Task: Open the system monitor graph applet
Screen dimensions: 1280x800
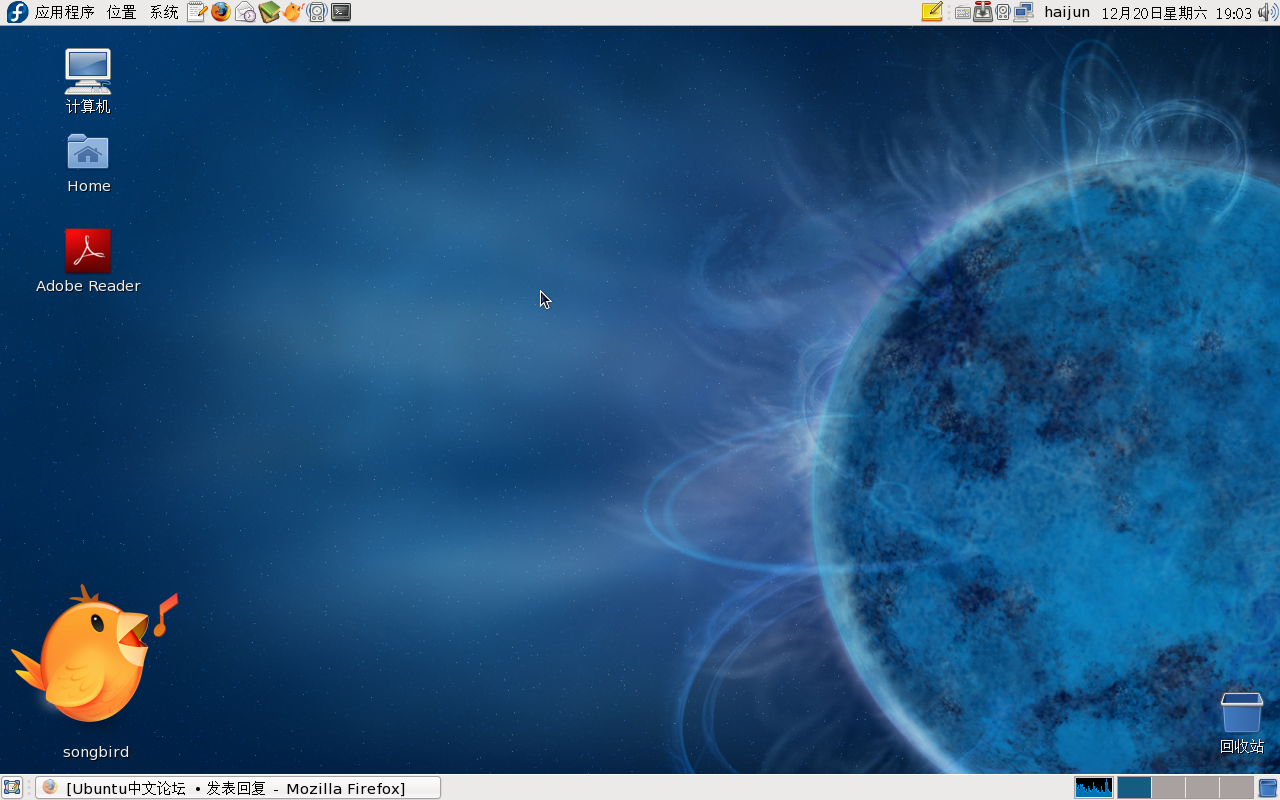Action: tap(1094, 788)
